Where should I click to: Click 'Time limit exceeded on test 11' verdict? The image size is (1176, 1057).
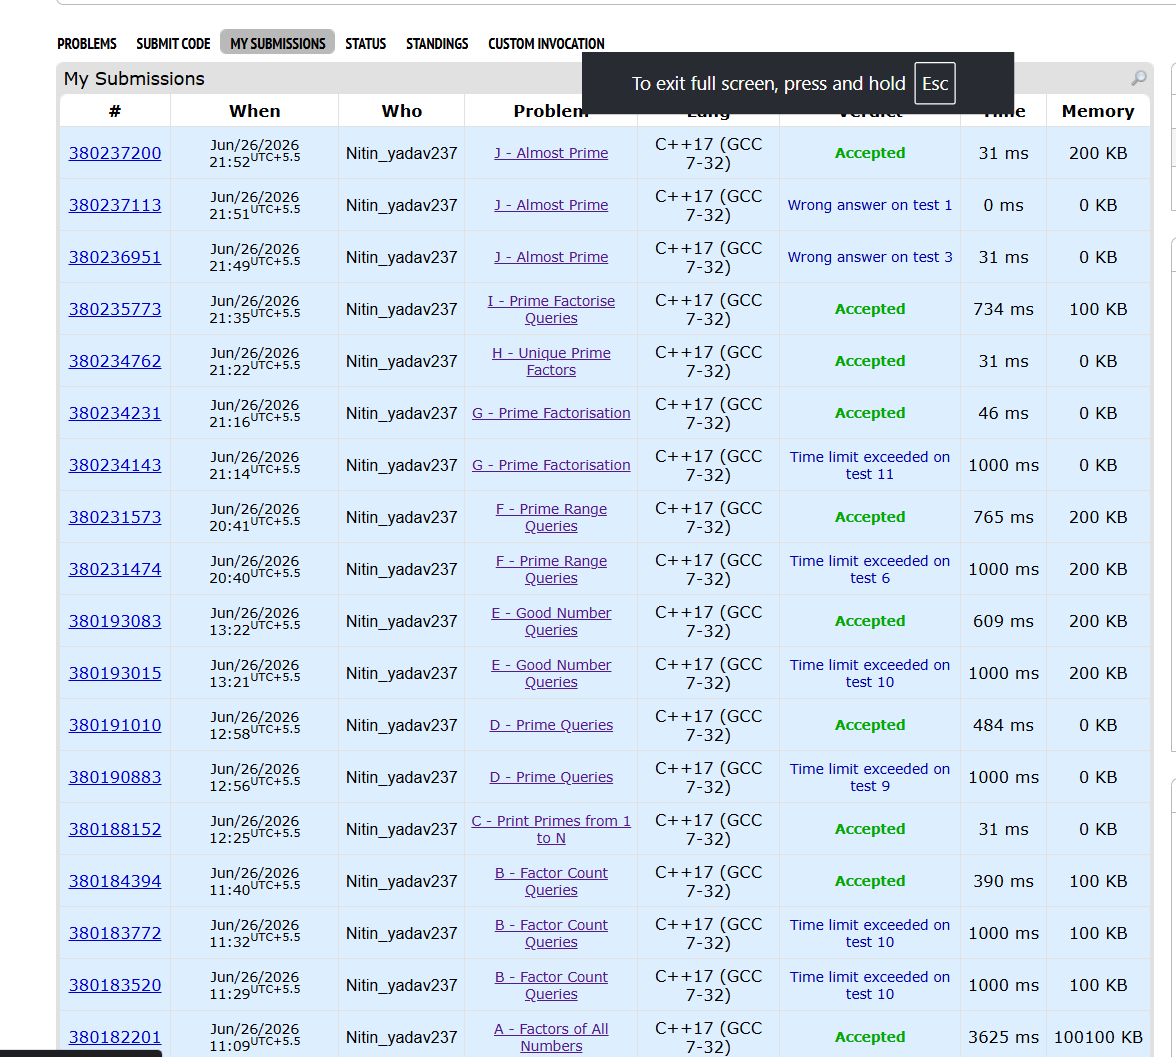click(x=870, y=465)
